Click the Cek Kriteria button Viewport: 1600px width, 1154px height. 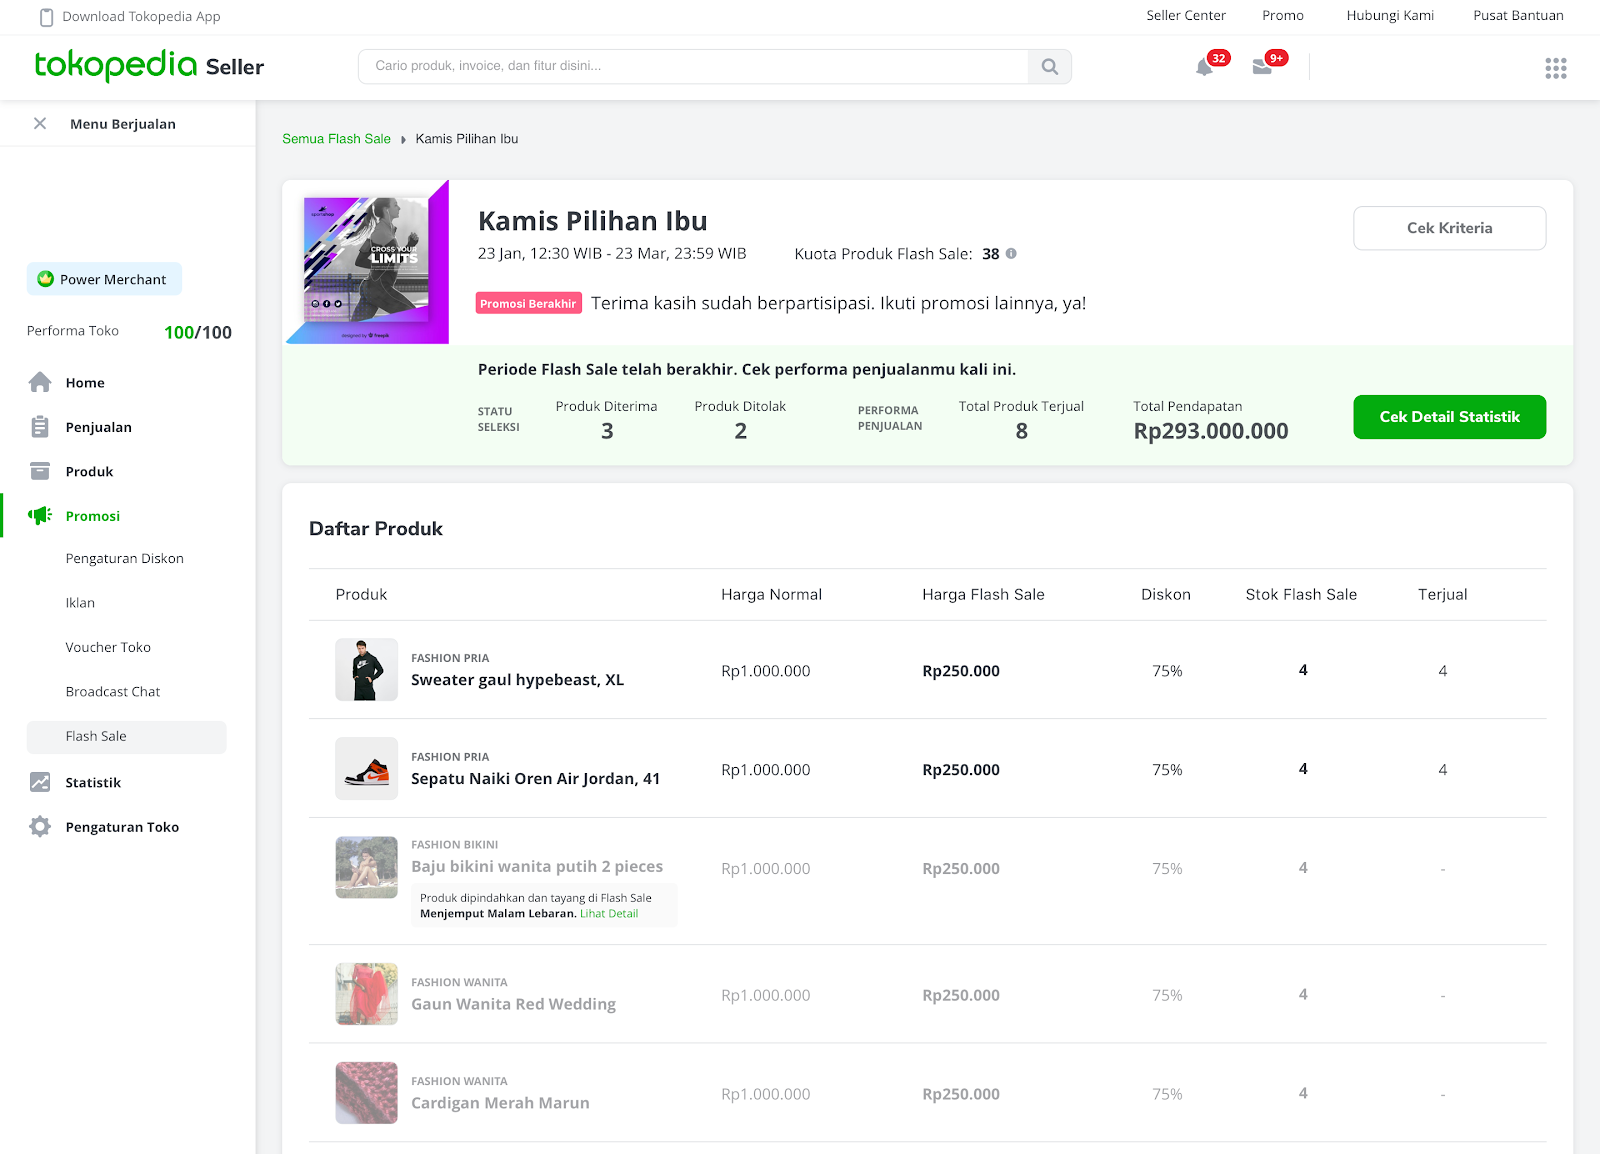coord(1449,228)
